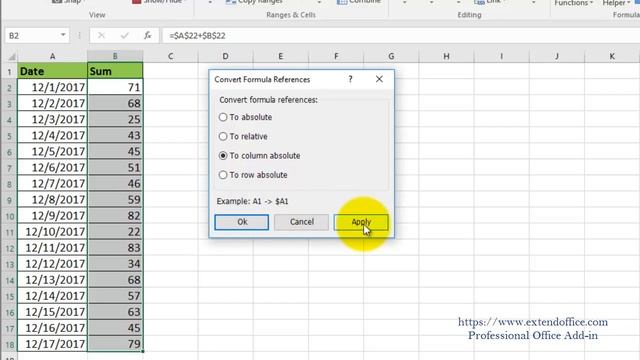
Task: Click the Sum cell showing 79
Action: coord(115,344)
